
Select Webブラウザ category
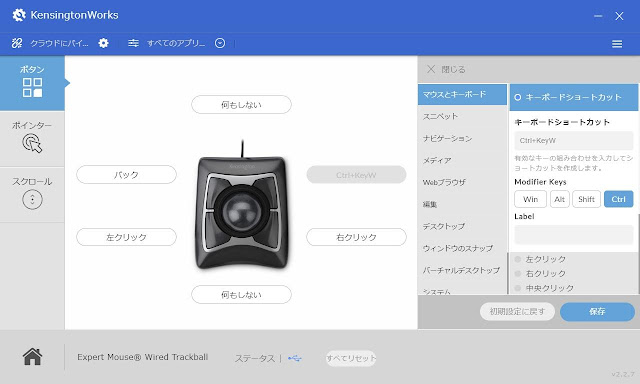click(462, 182)
